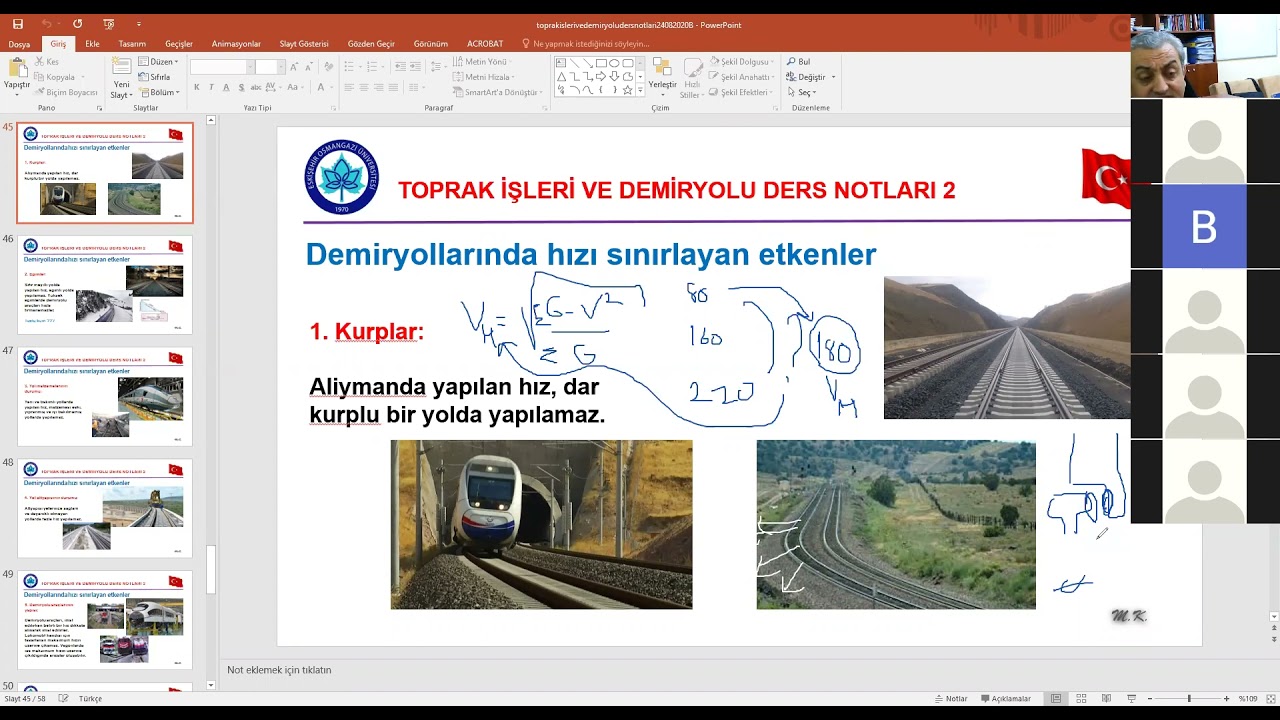Click Clear All Formatting icon
Viewport: 1280px width, 720px height.
coord(329,67)
